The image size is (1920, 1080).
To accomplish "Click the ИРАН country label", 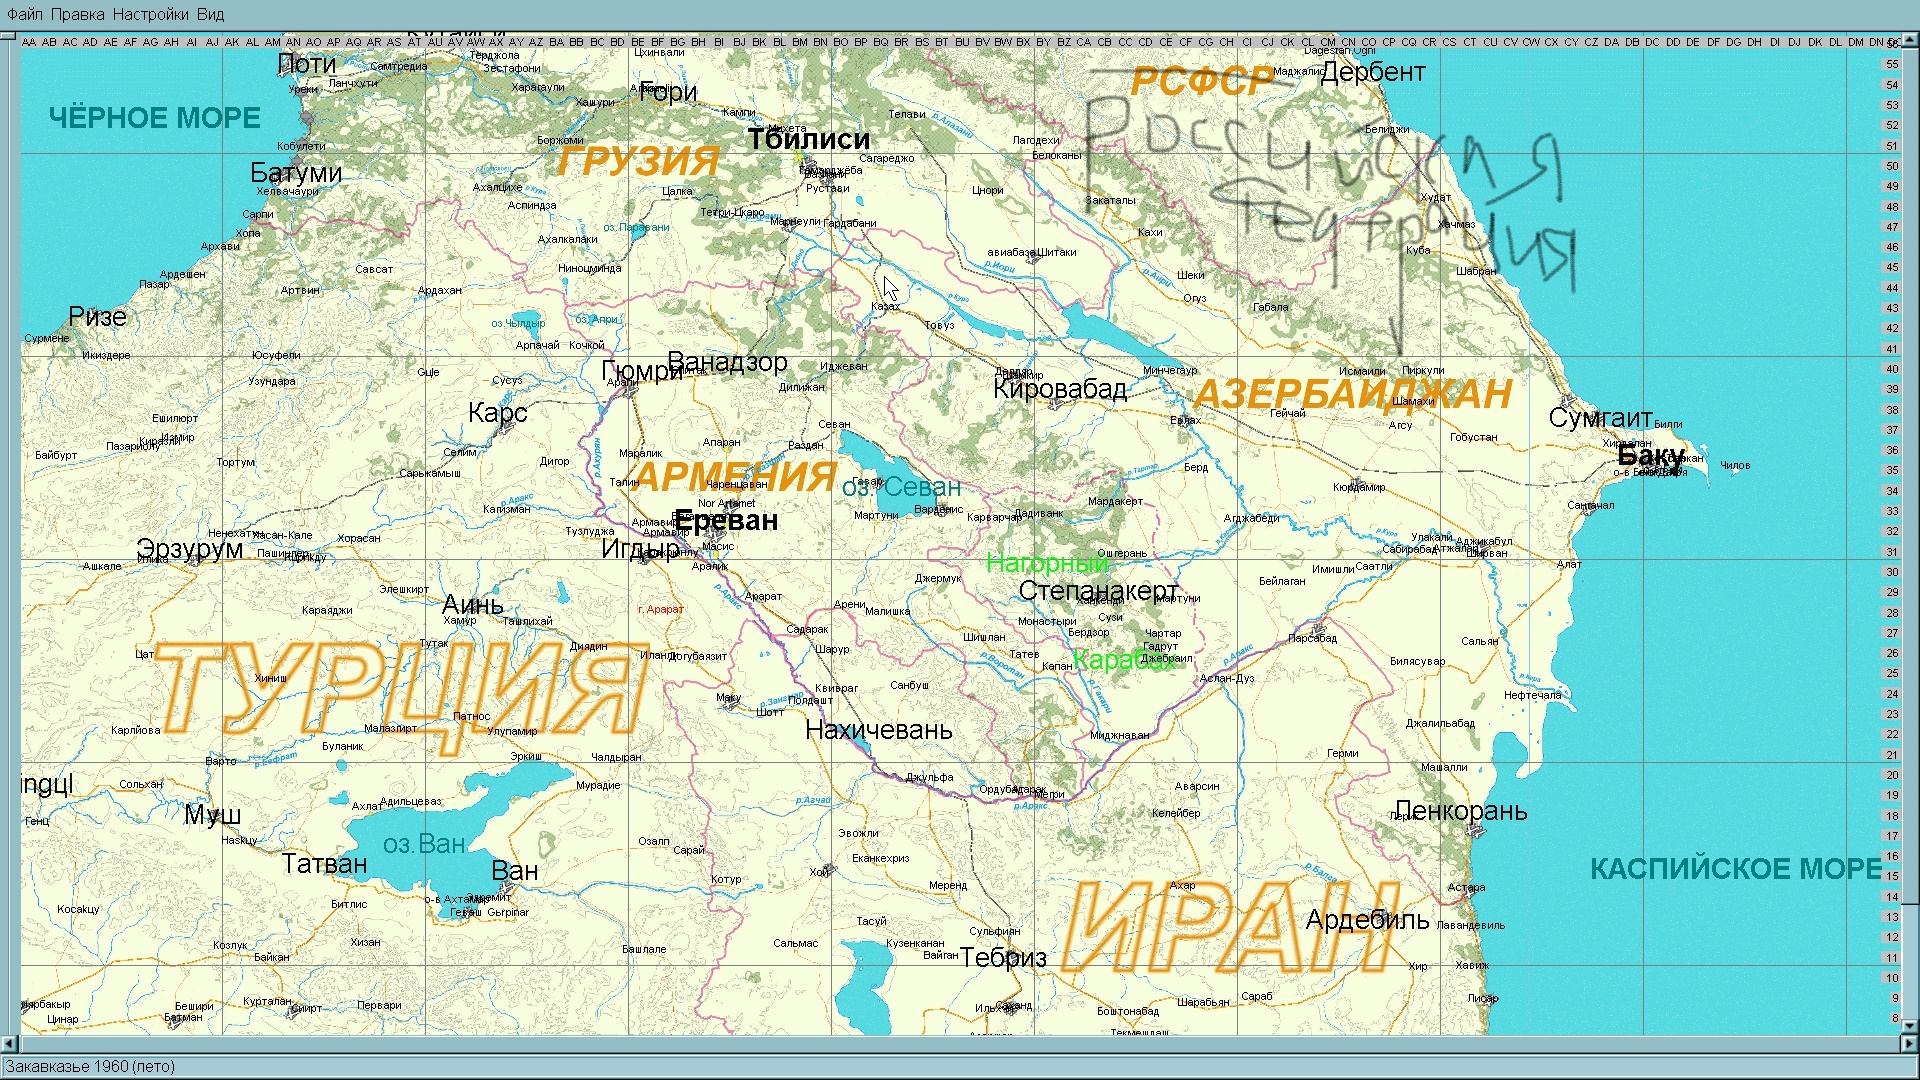I will tap(1230, 925).
